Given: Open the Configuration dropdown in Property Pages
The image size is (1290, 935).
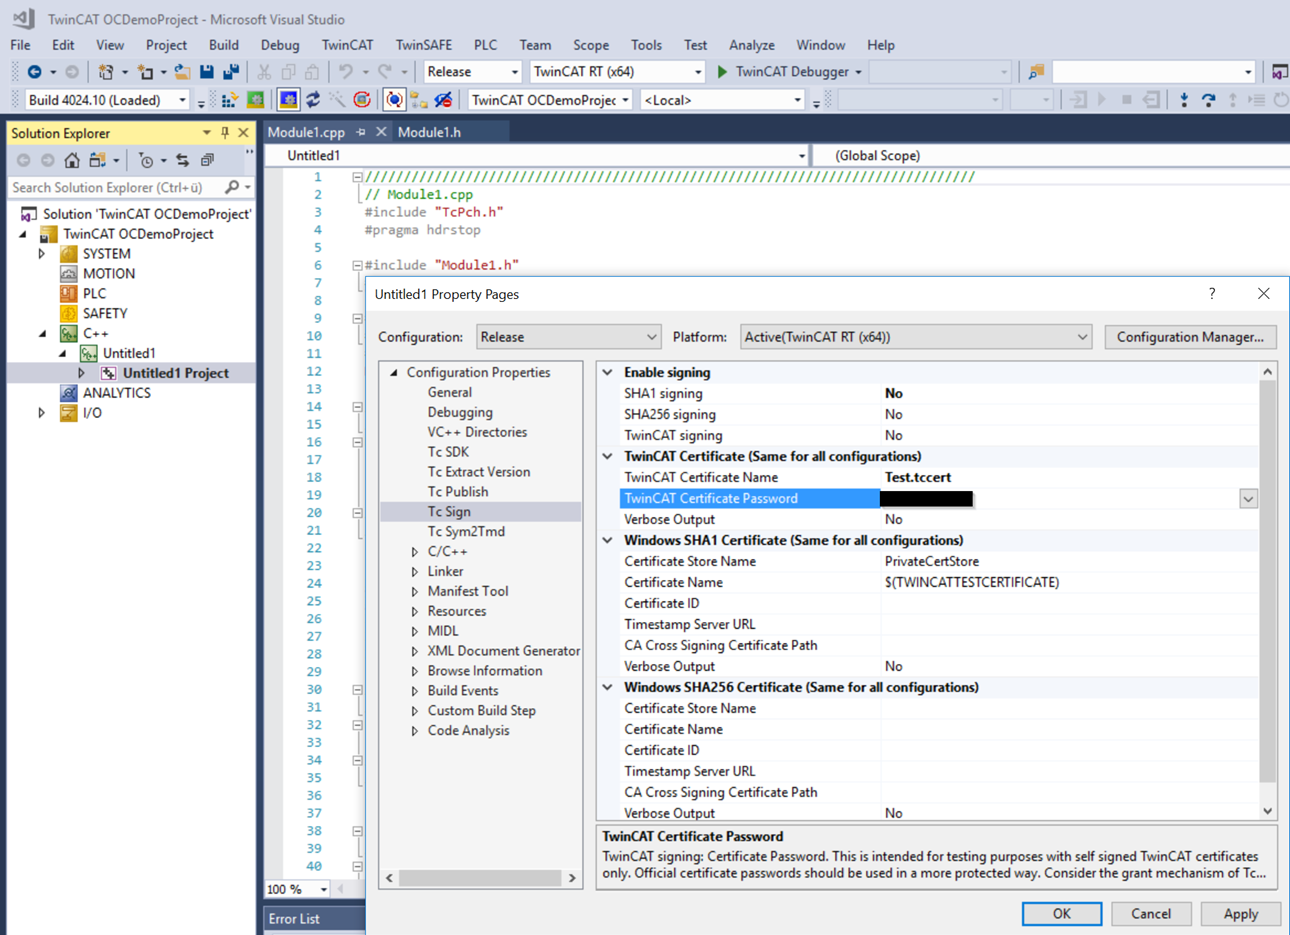Looking at the screenshot, I should tap(568, 337).
